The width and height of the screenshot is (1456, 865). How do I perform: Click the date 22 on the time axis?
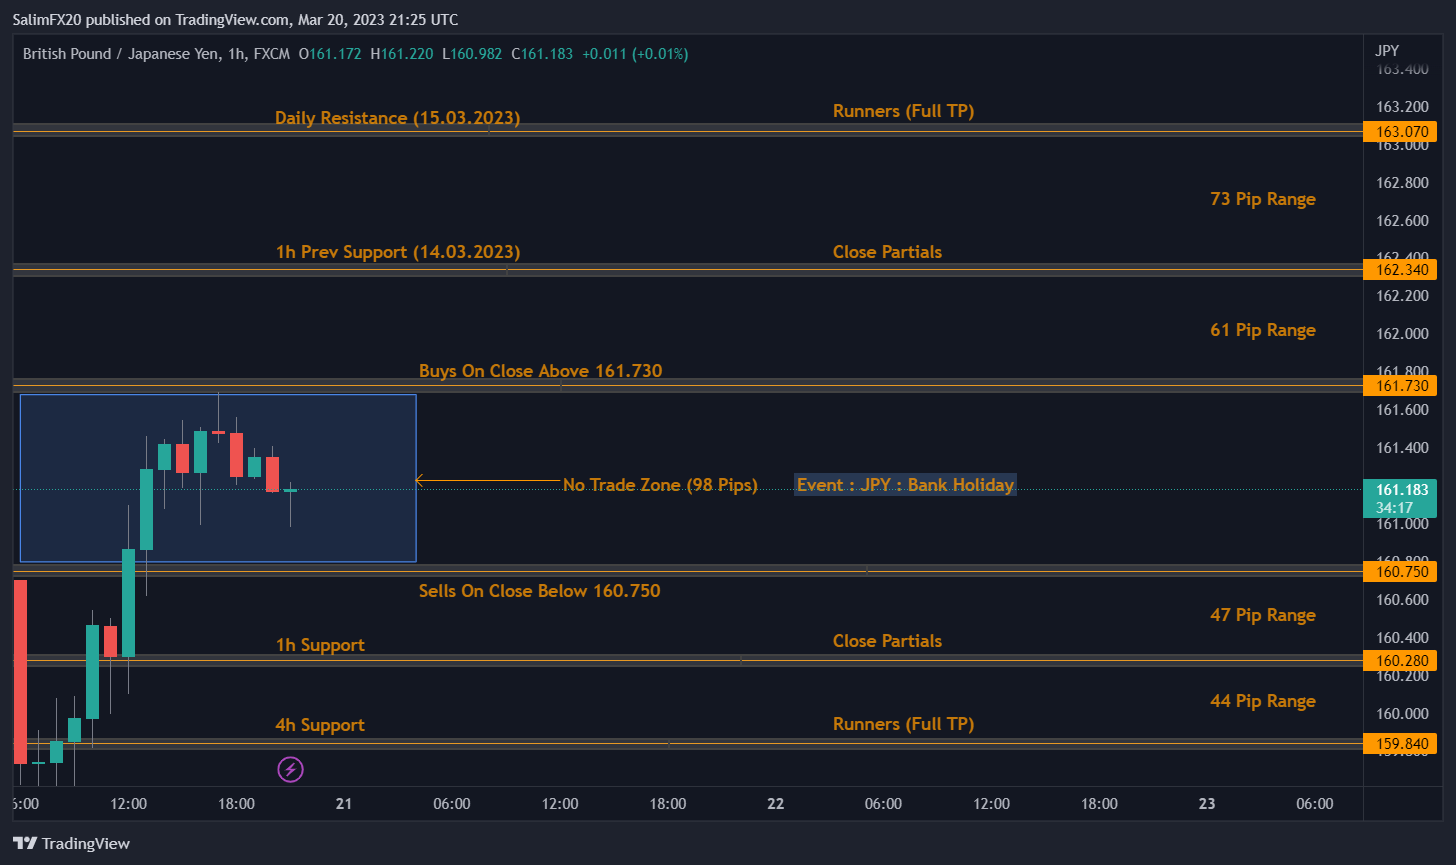[775, 804]
